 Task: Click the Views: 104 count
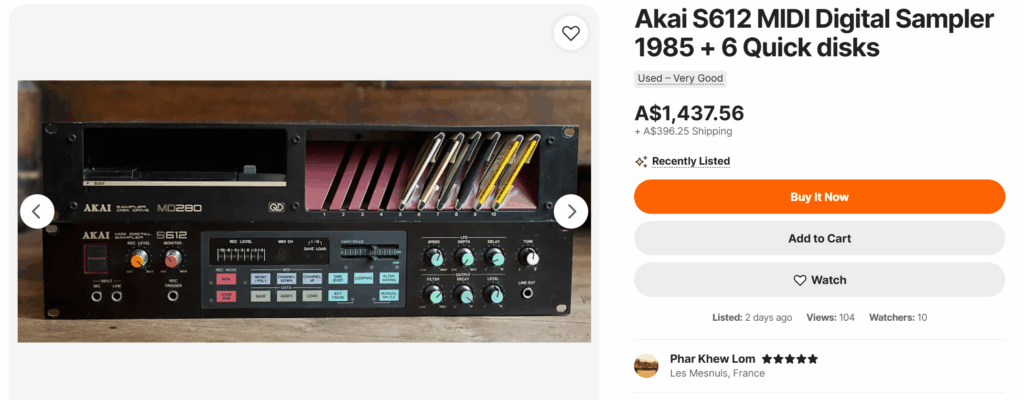pos(832,317)
